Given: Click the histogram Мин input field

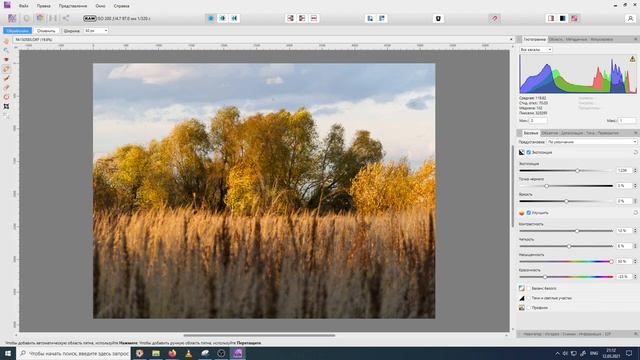Looking at the screenshot, I should tap(538, 121).
